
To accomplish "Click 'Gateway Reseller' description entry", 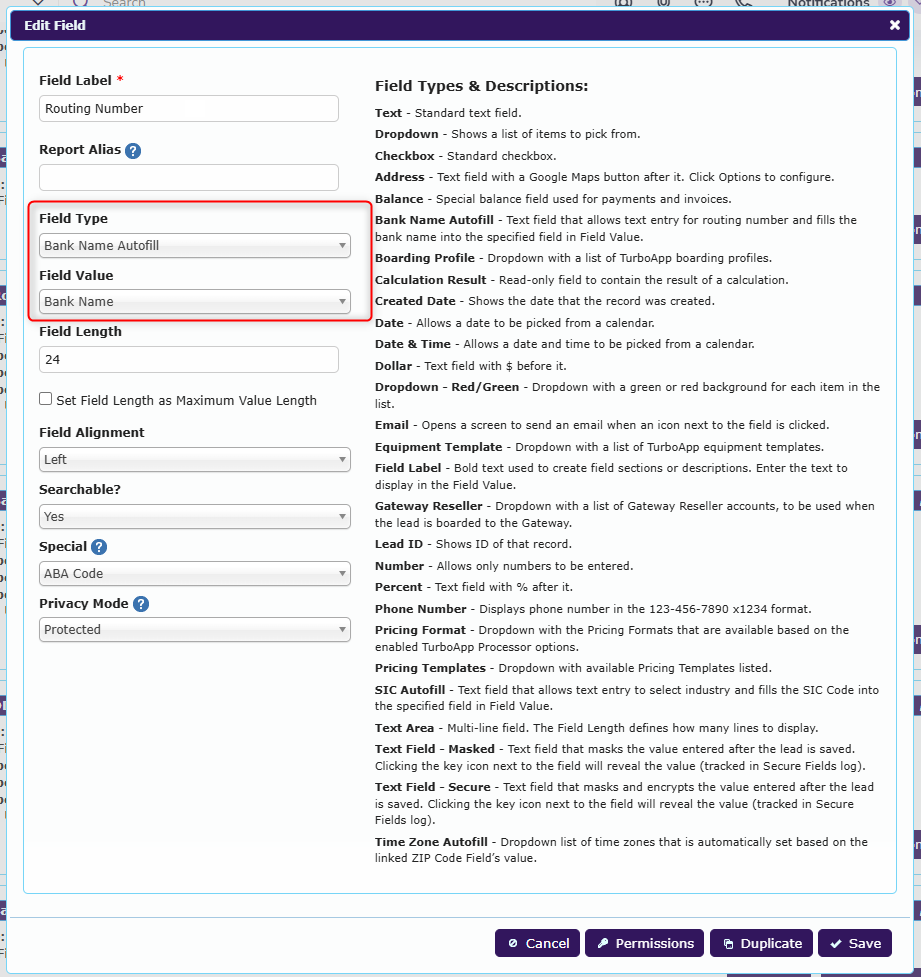I will coord(624,515).
